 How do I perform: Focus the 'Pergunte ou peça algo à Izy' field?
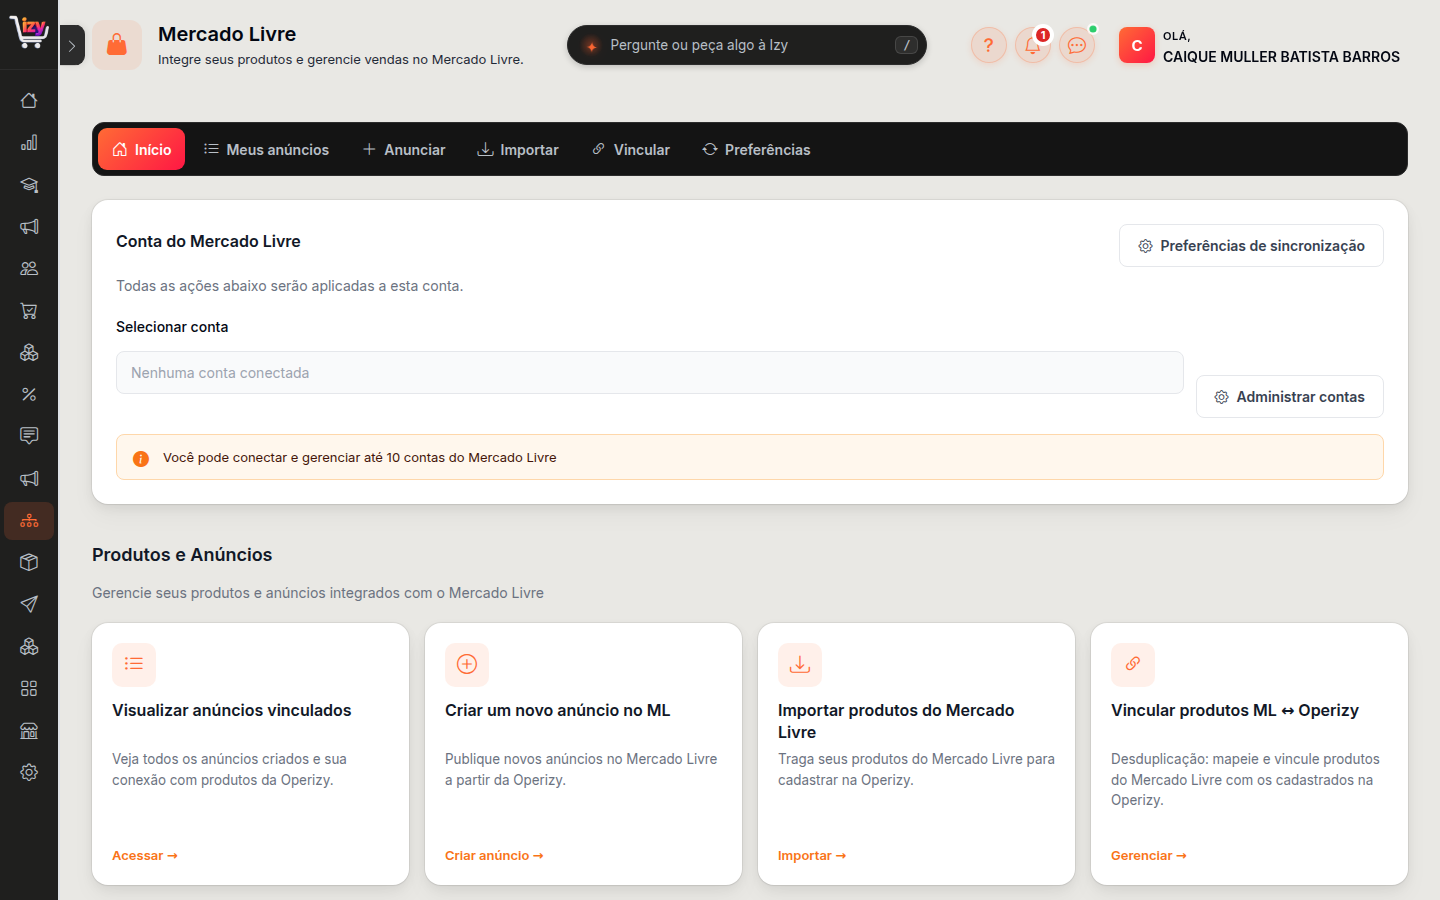point(747,45)
